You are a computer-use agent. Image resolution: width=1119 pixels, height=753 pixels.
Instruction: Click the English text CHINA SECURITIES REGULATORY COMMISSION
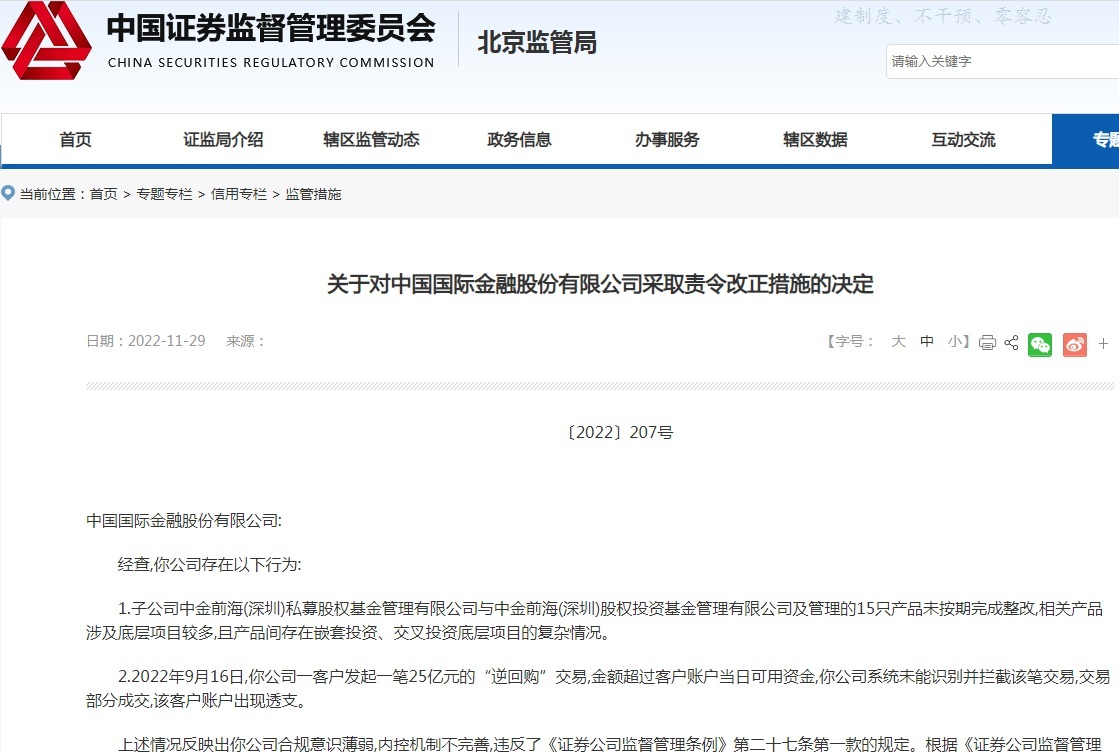(271, 63)
